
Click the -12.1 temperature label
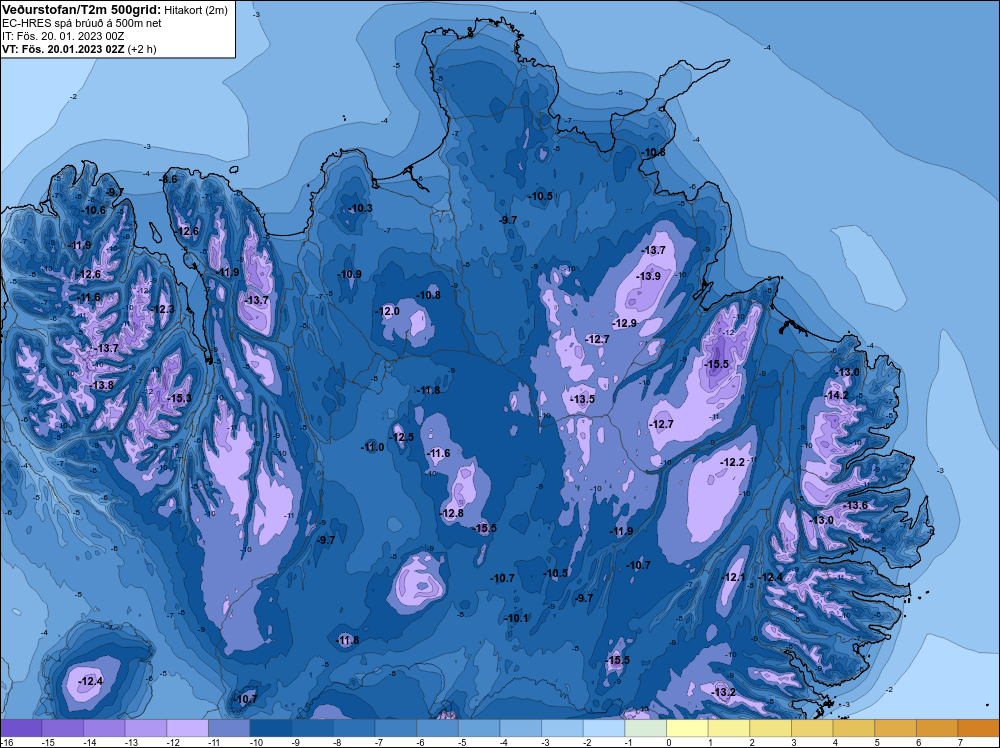tap(733, 577)
